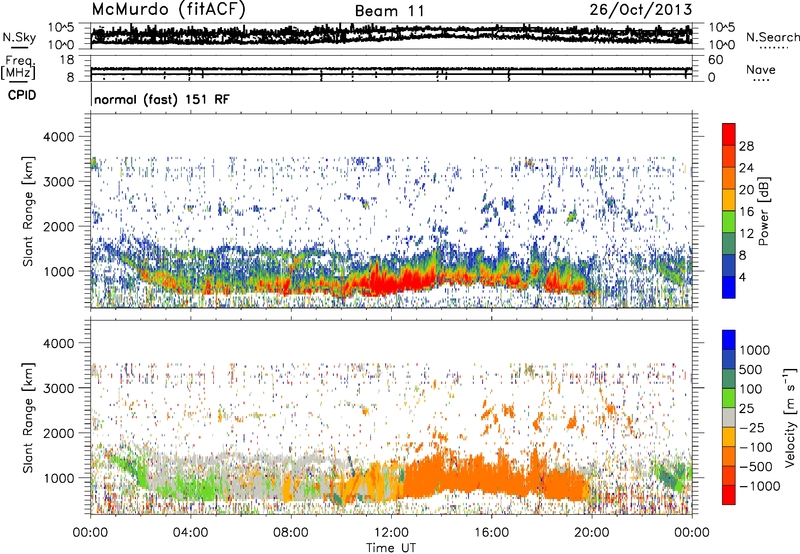Click the 'normal (fast) 151 RF' mode text

tap(162, 99)
